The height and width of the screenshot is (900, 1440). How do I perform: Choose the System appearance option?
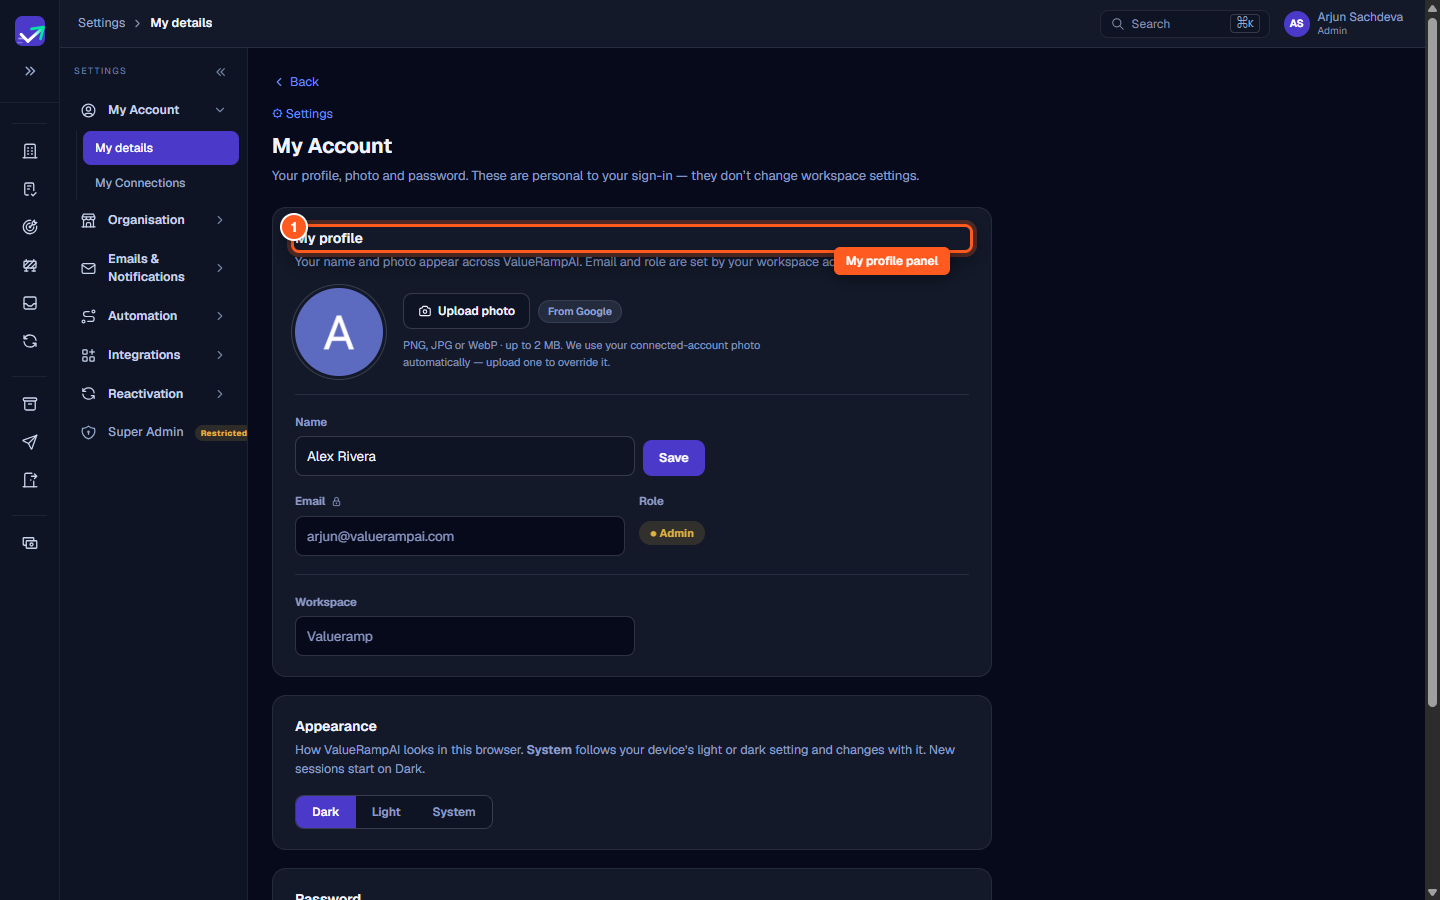point(454,812)
